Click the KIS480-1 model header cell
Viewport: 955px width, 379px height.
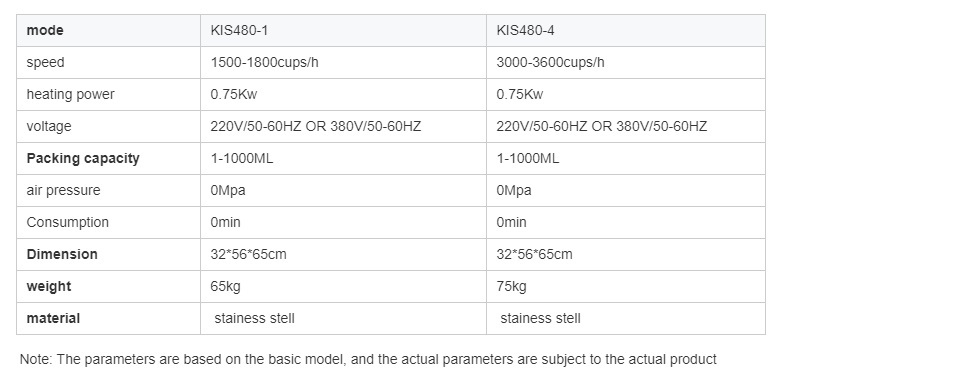[343, 30]
